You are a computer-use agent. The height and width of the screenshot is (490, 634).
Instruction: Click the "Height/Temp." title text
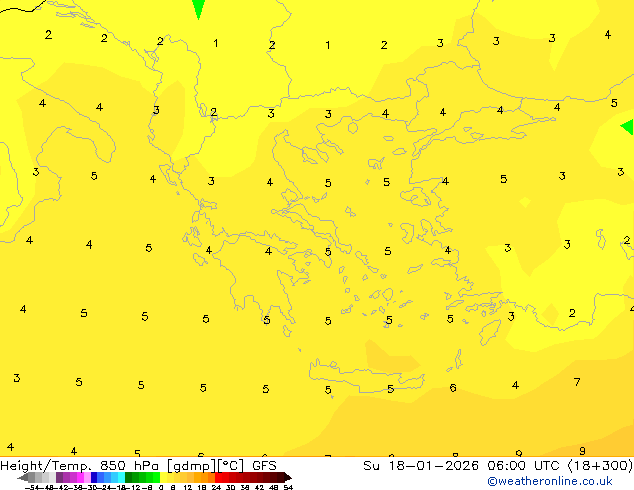pyautogui.click(x=46, y=466)
